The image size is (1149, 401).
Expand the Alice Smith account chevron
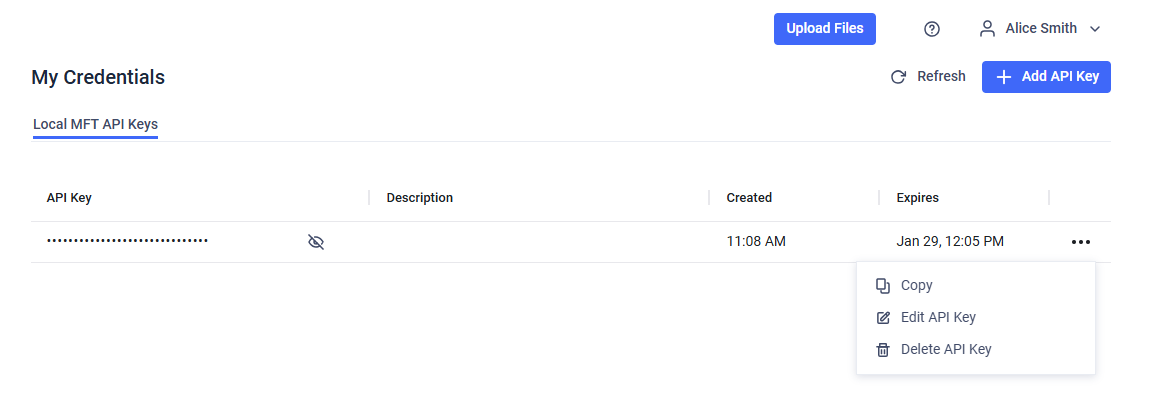[x=1095, y=29]
